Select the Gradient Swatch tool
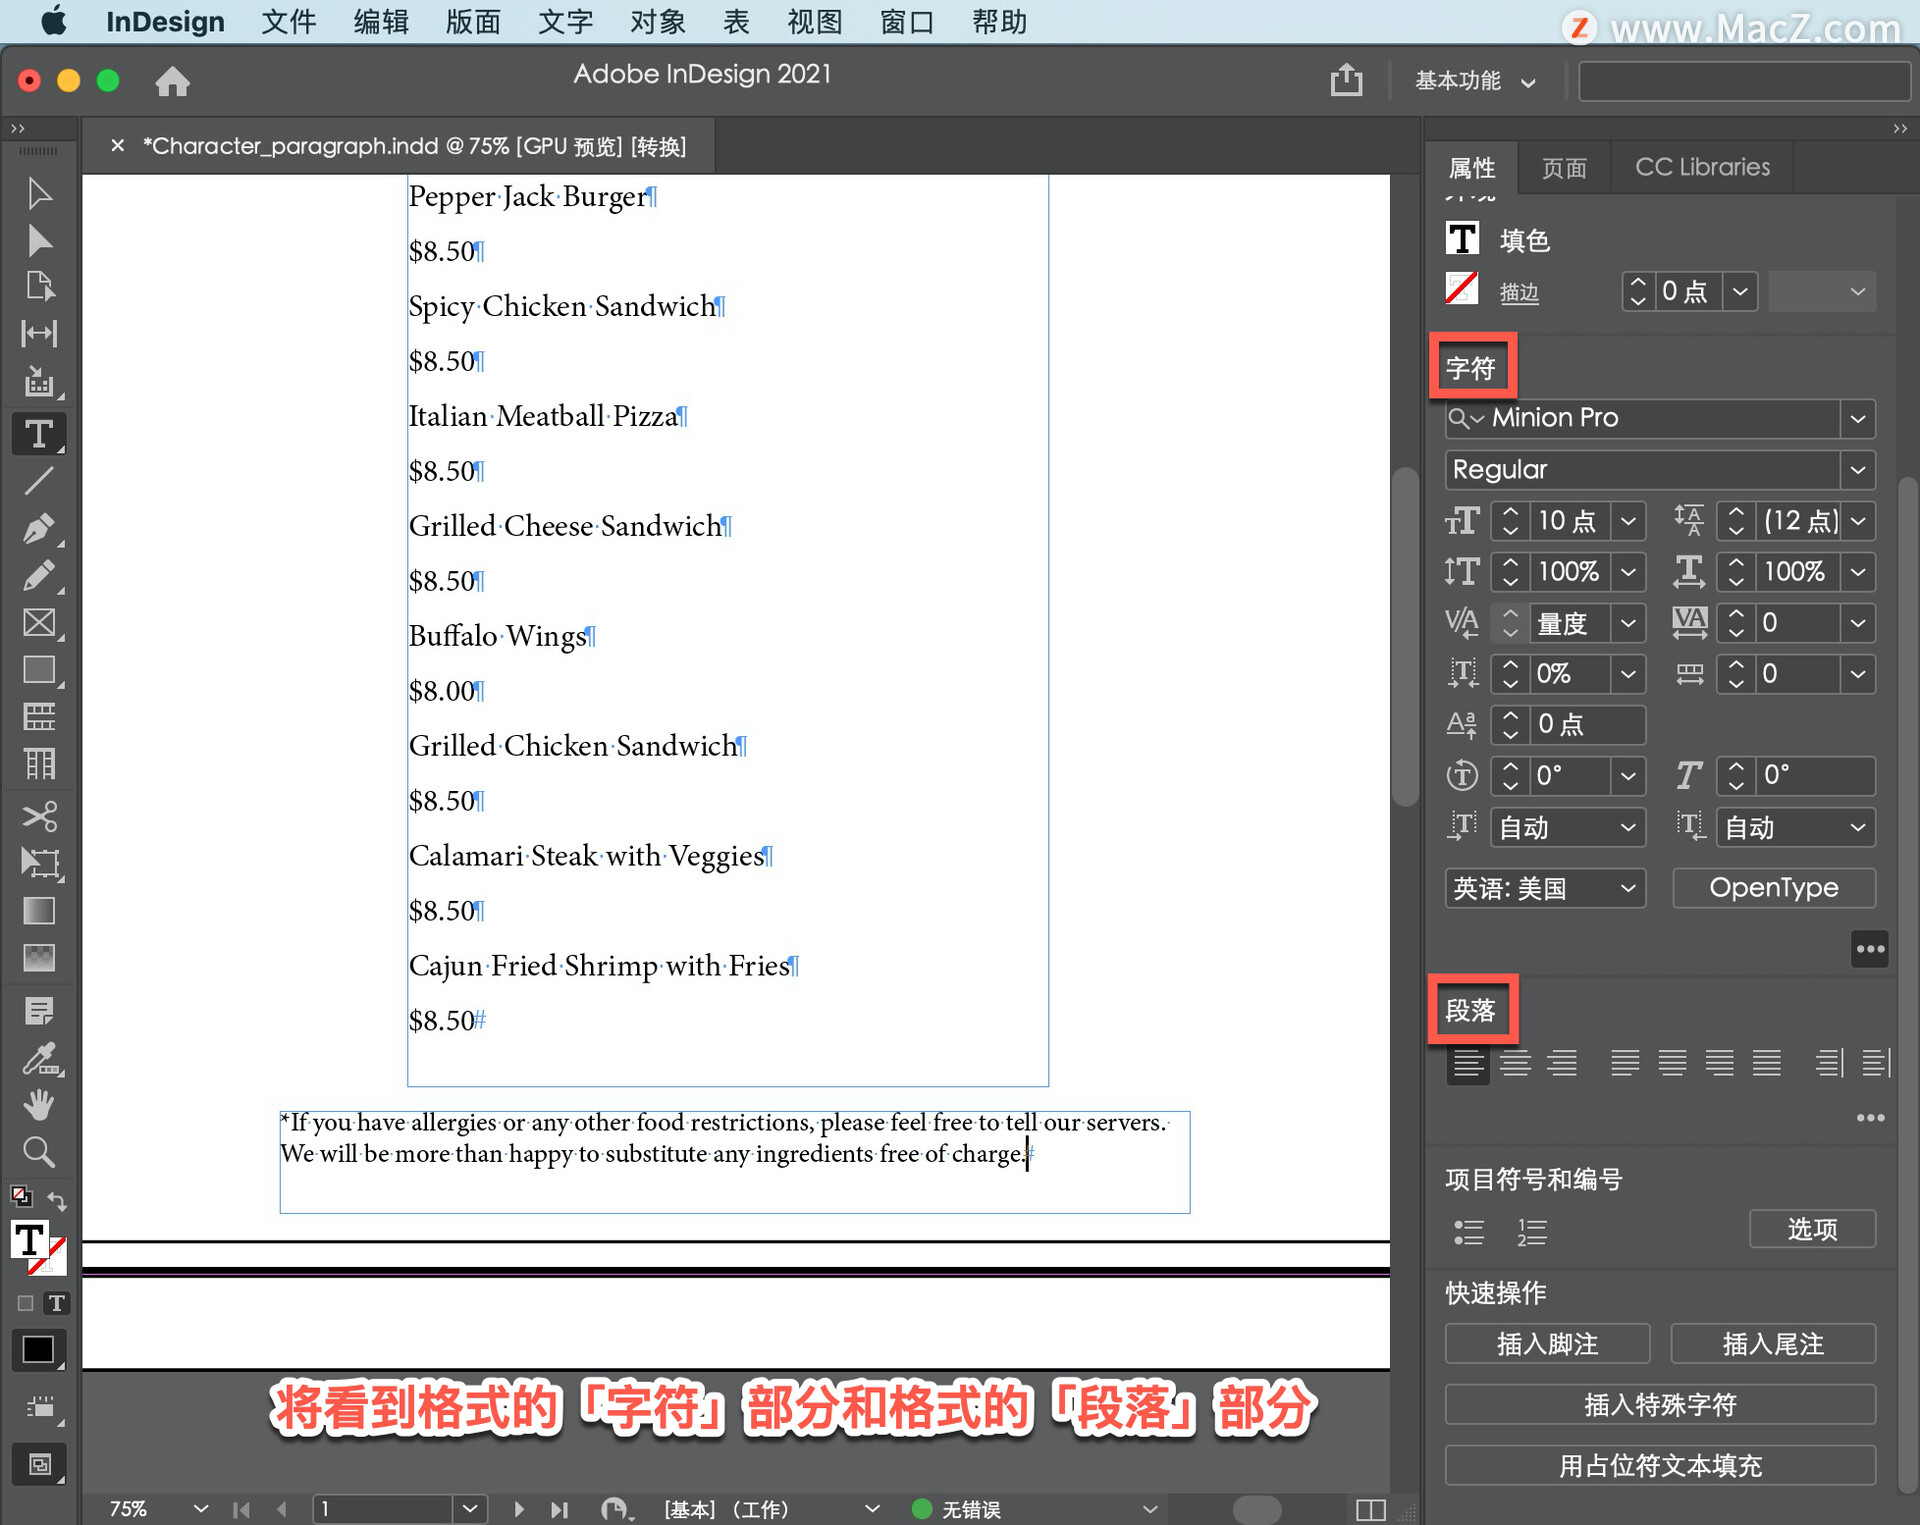Viewport: 1920px width, 1525px height. click(x=39, y=911)
